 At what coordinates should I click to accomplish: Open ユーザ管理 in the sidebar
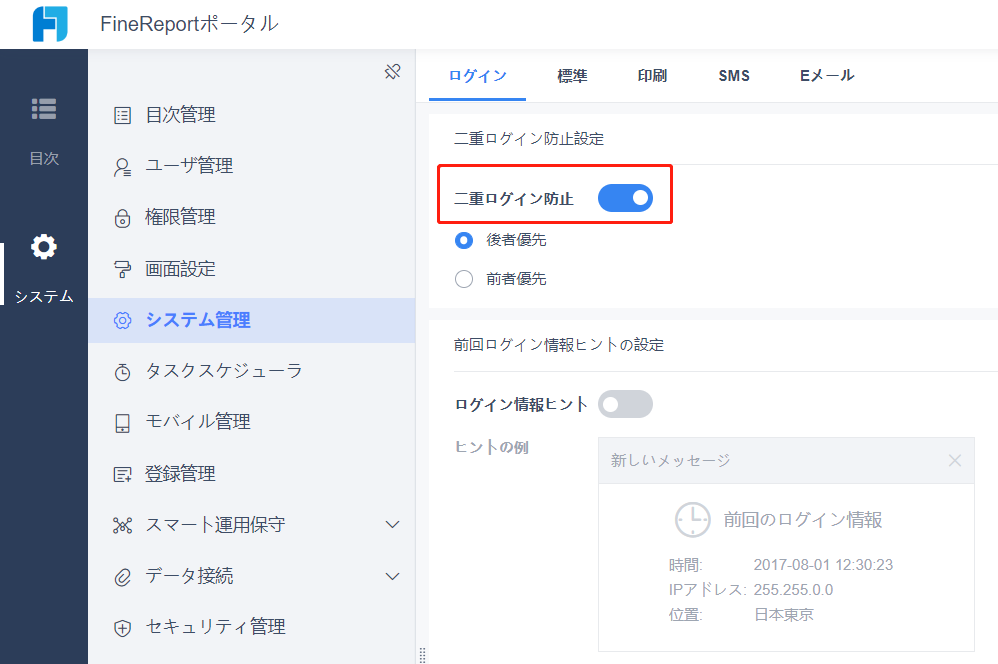click(251, 166)
